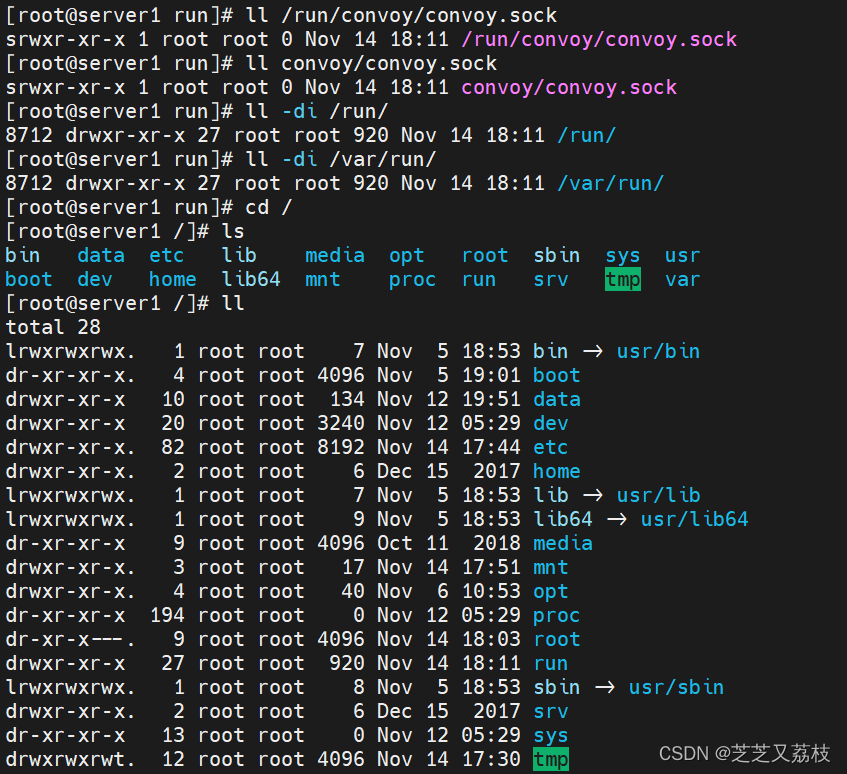Click 'sys' in the ll listing
Screen dimensions: 847x774
[551, 736]
